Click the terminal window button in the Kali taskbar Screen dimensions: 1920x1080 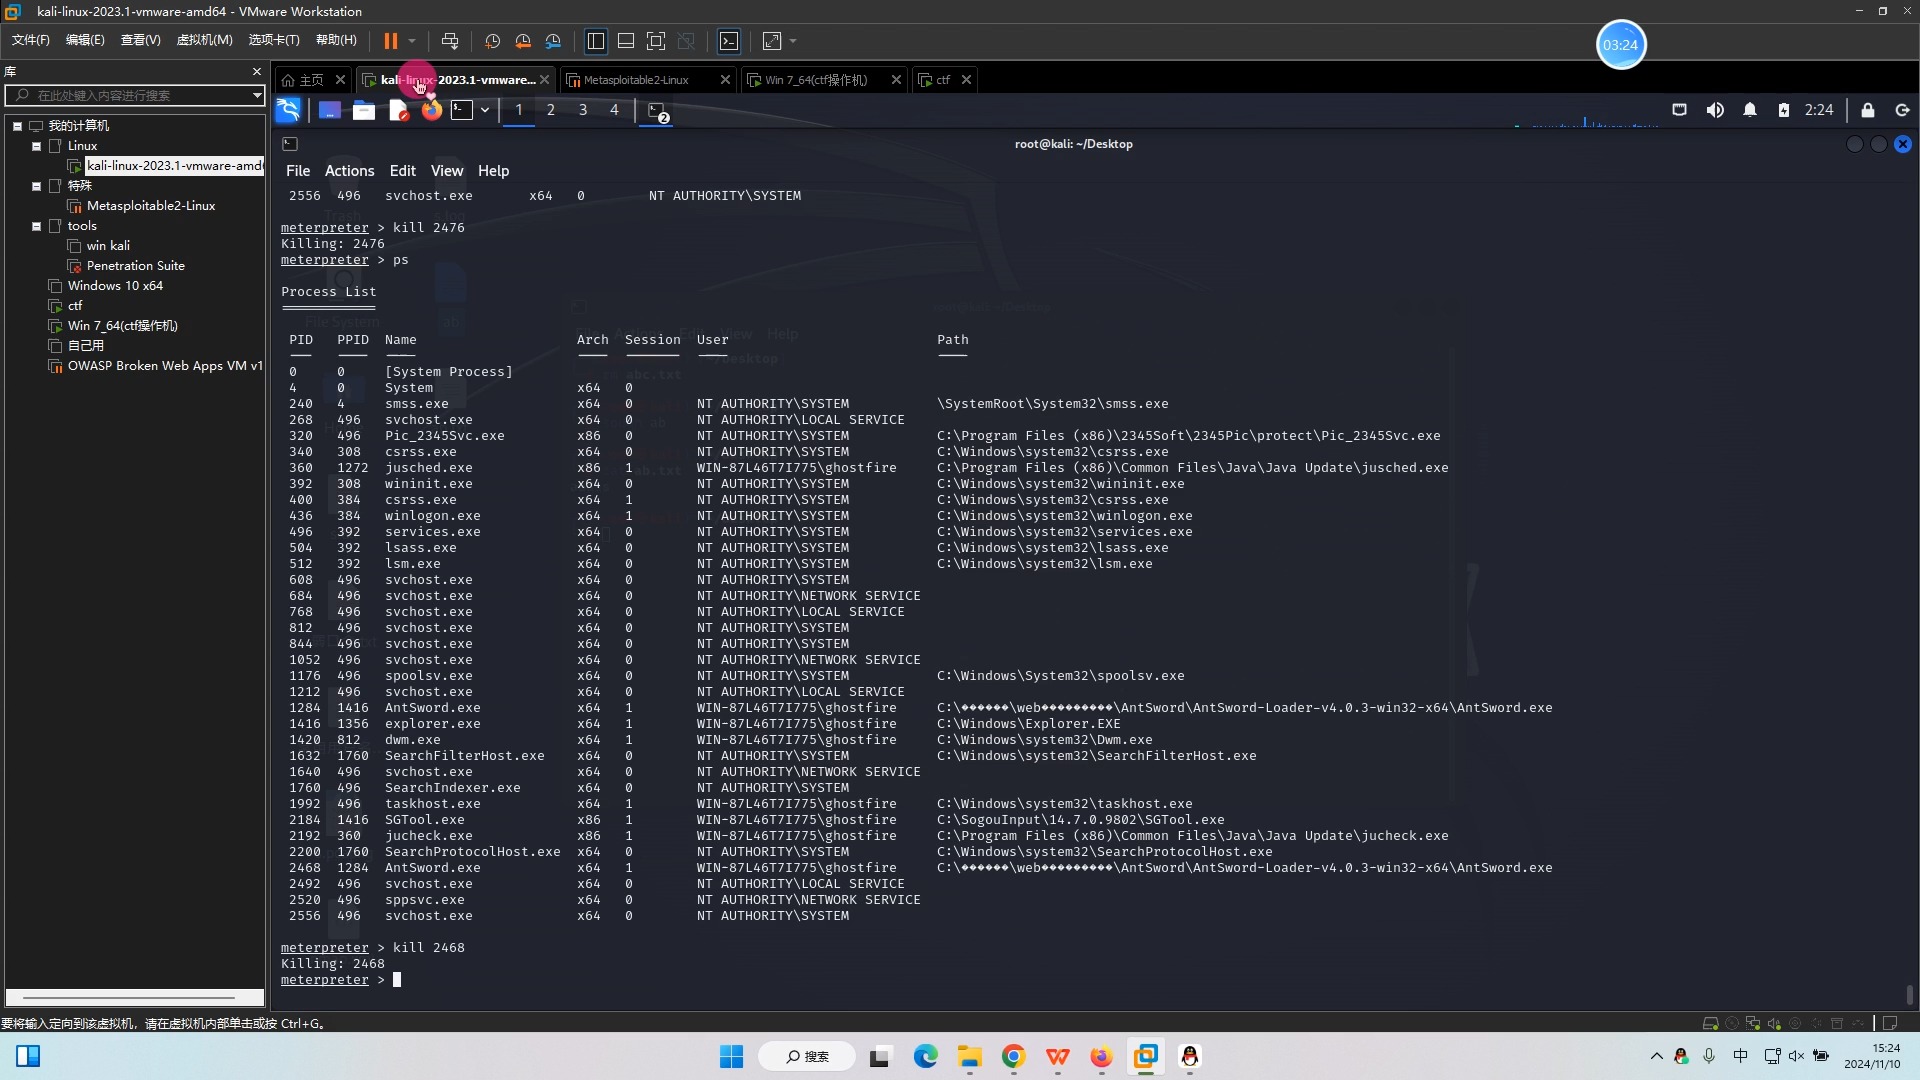(657, 111)
